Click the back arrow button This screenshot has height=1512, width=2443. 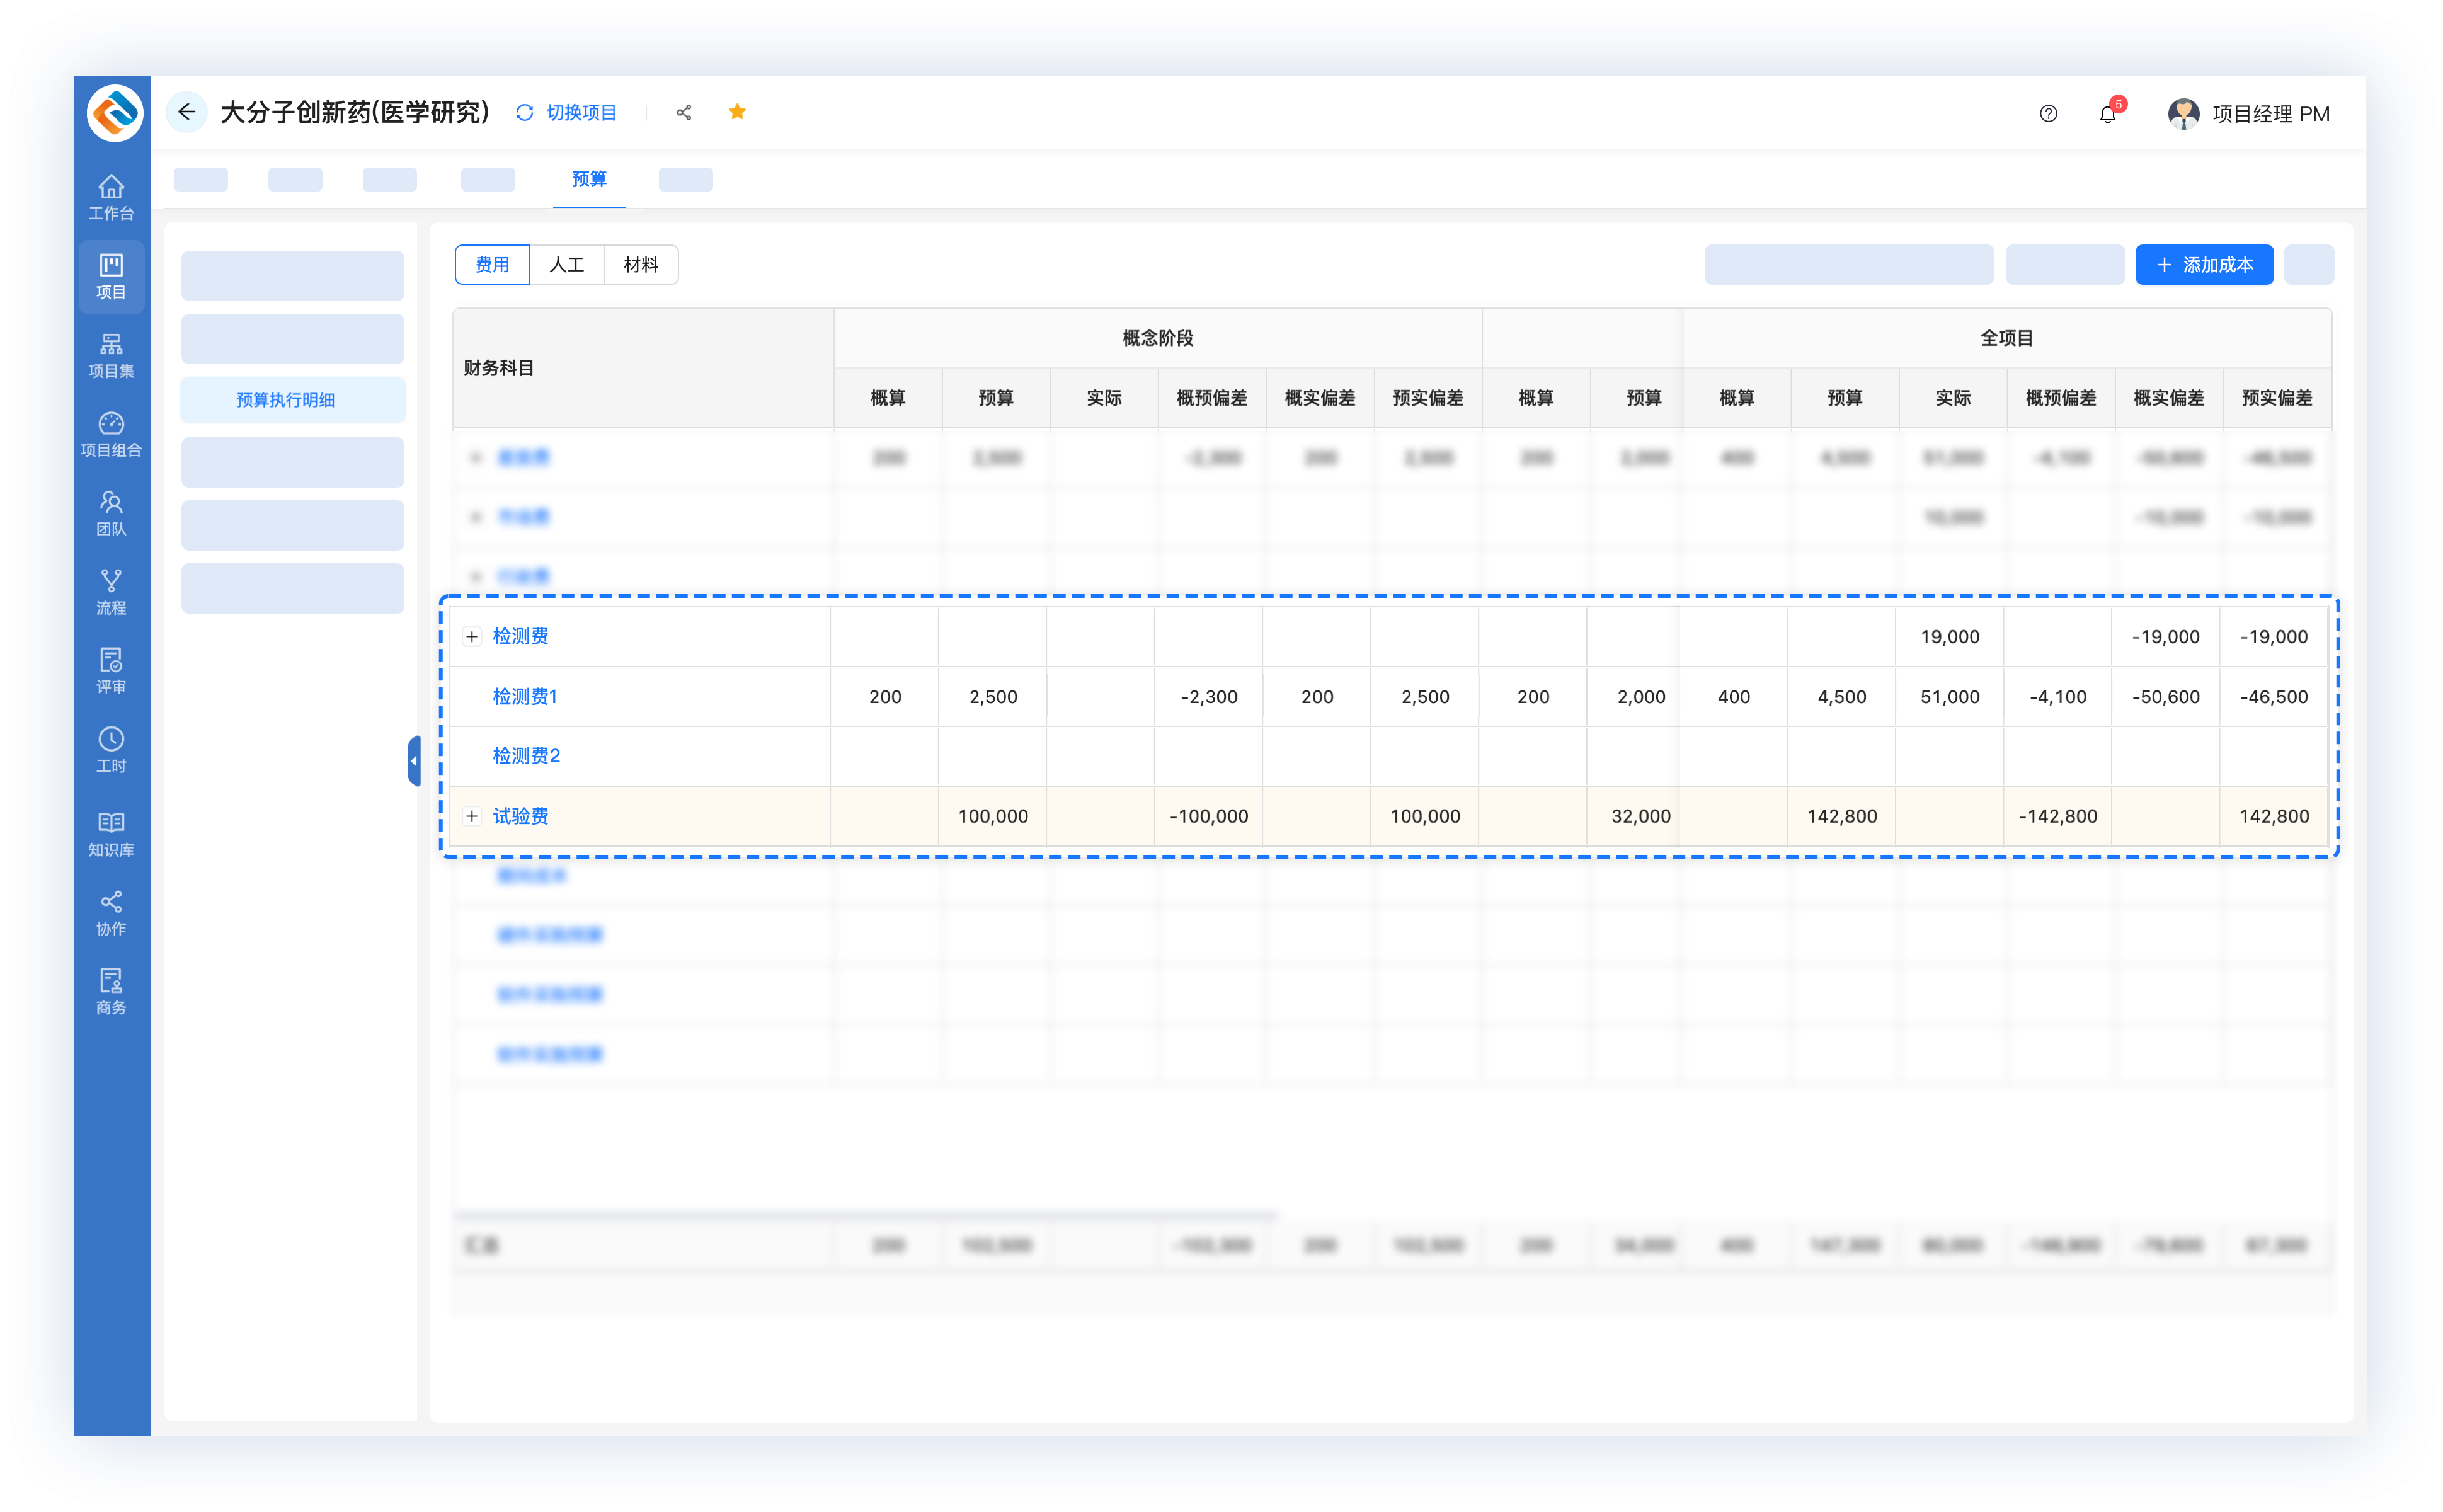click(x=187, y=112)
